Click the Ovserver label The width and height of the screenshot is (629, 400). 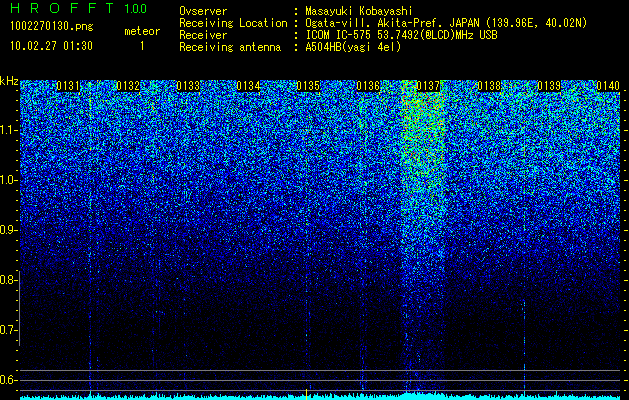coord(203,11)
